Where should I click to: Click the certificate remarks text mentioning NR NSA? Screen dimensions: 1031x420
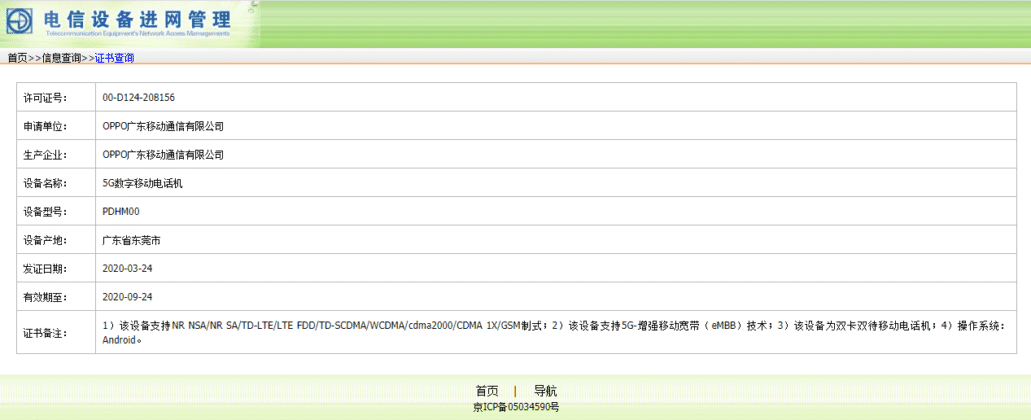point(554,333)
